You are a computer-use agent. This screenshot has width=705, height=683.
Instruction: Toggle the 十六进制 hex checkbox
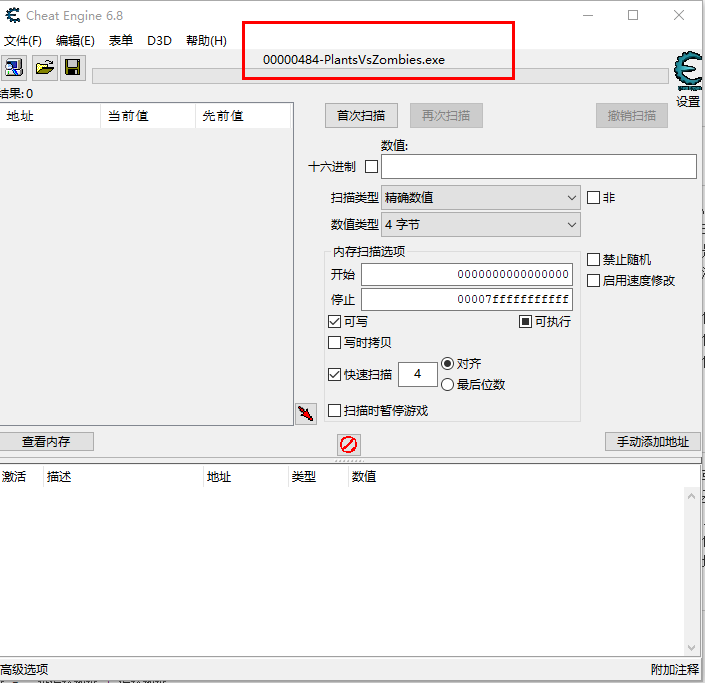[371, 167]
